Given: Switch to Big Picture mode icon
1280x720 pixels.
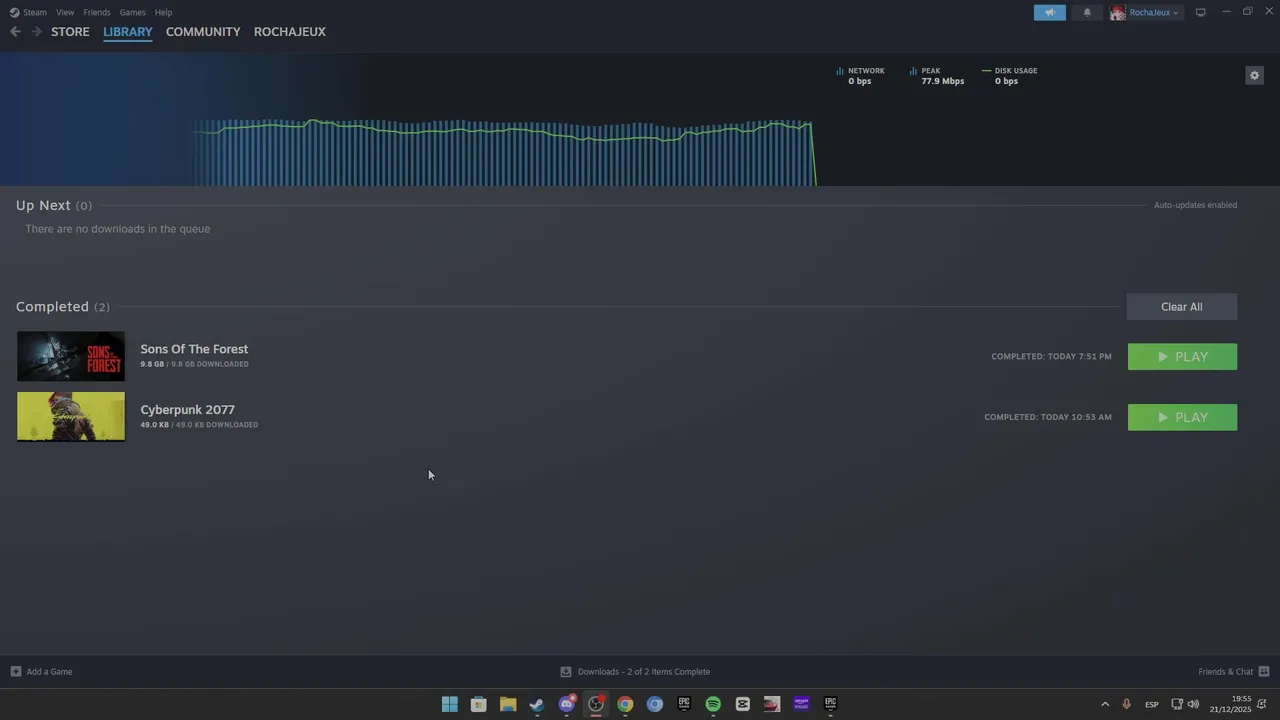Looking at the screenshot, I should pyautogui.click(x=1200, y=12).
